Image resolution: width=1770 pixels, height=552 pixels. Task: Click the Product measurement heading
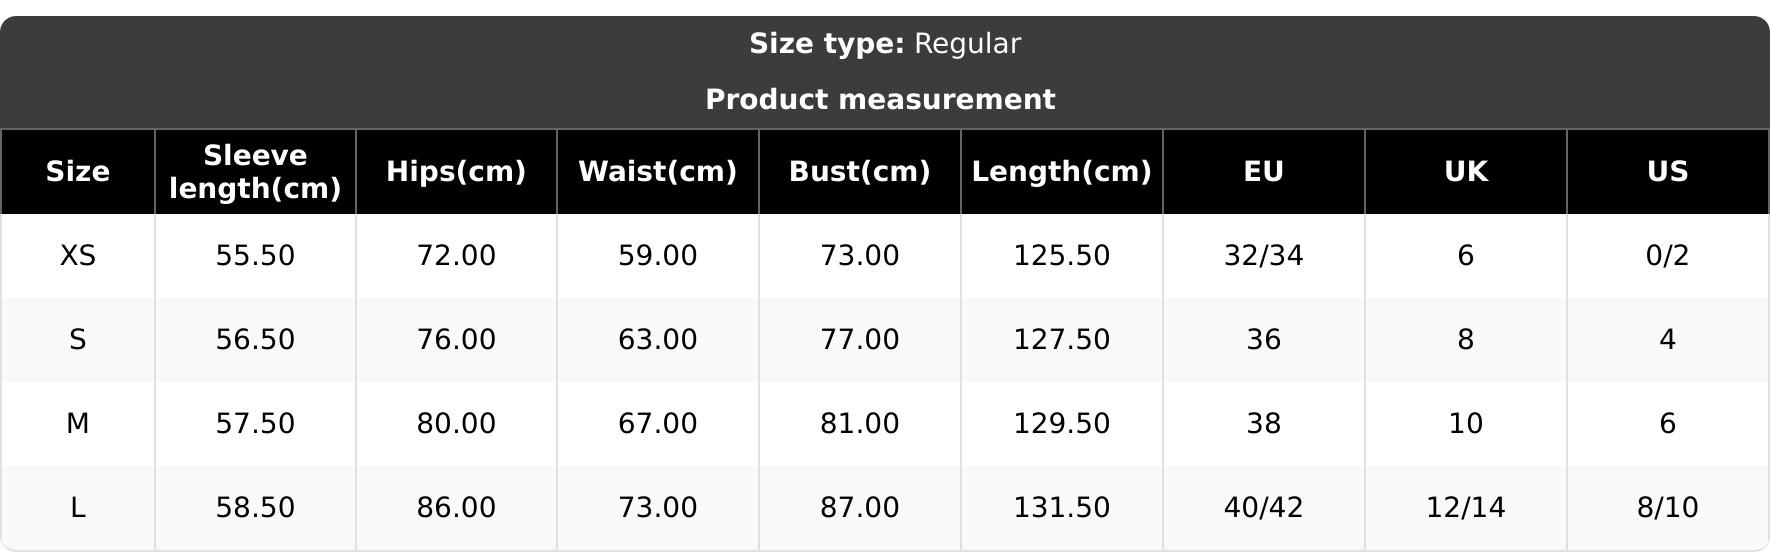coord(880,100)
